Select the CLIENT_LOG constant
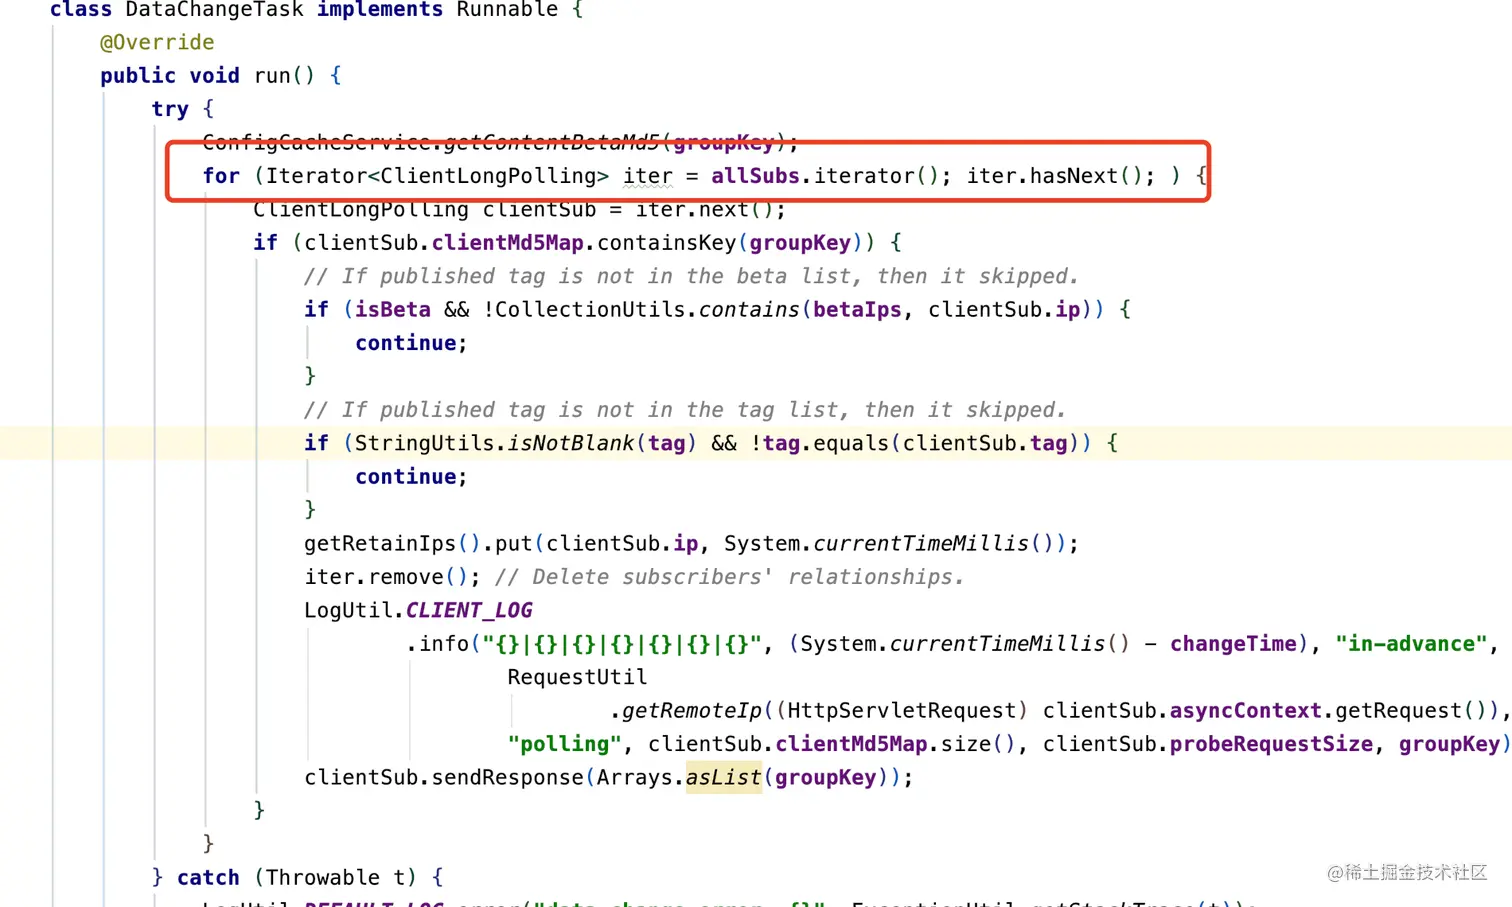The image size is (1512, 907). click(468, 610)
